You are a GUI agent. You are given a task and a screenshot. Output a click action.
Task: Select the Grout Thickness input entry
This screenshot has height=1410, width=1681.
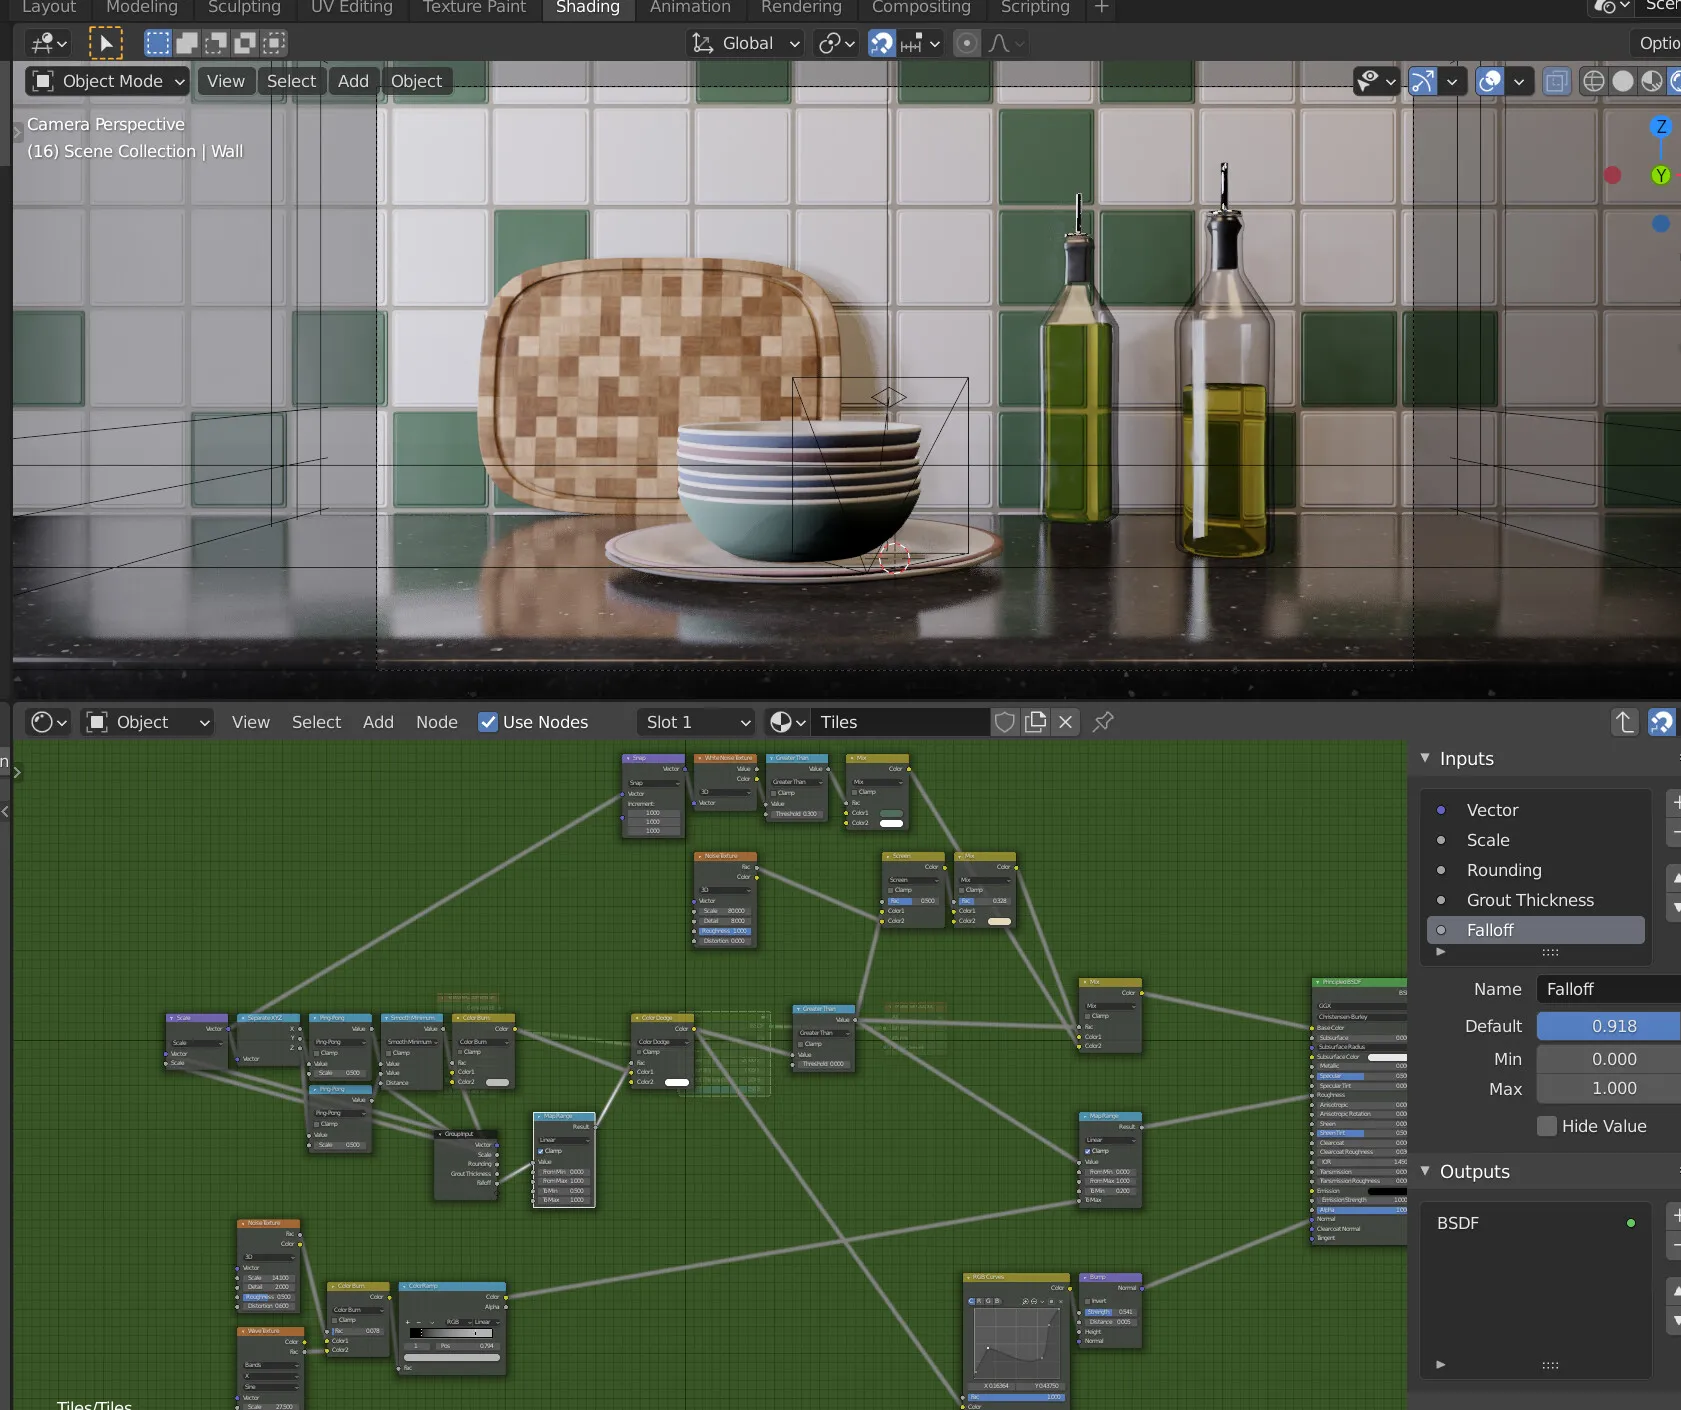click(1530, 900)
